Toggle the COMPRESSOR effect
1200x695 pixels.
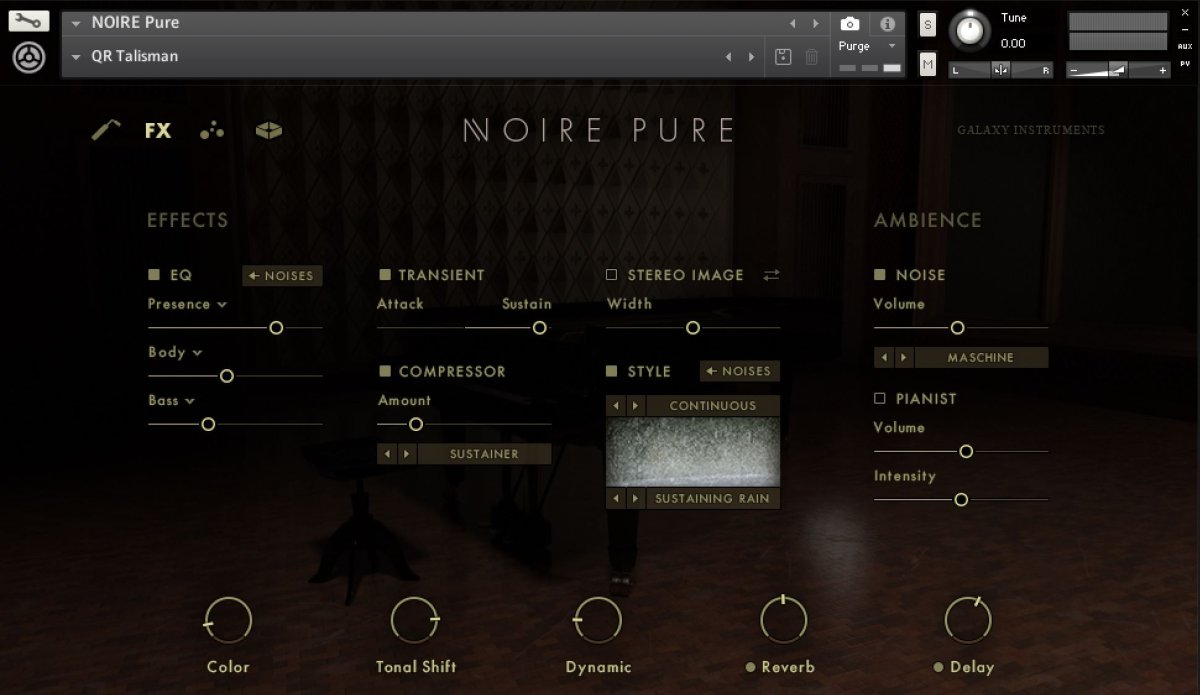(x=385, y=371)
